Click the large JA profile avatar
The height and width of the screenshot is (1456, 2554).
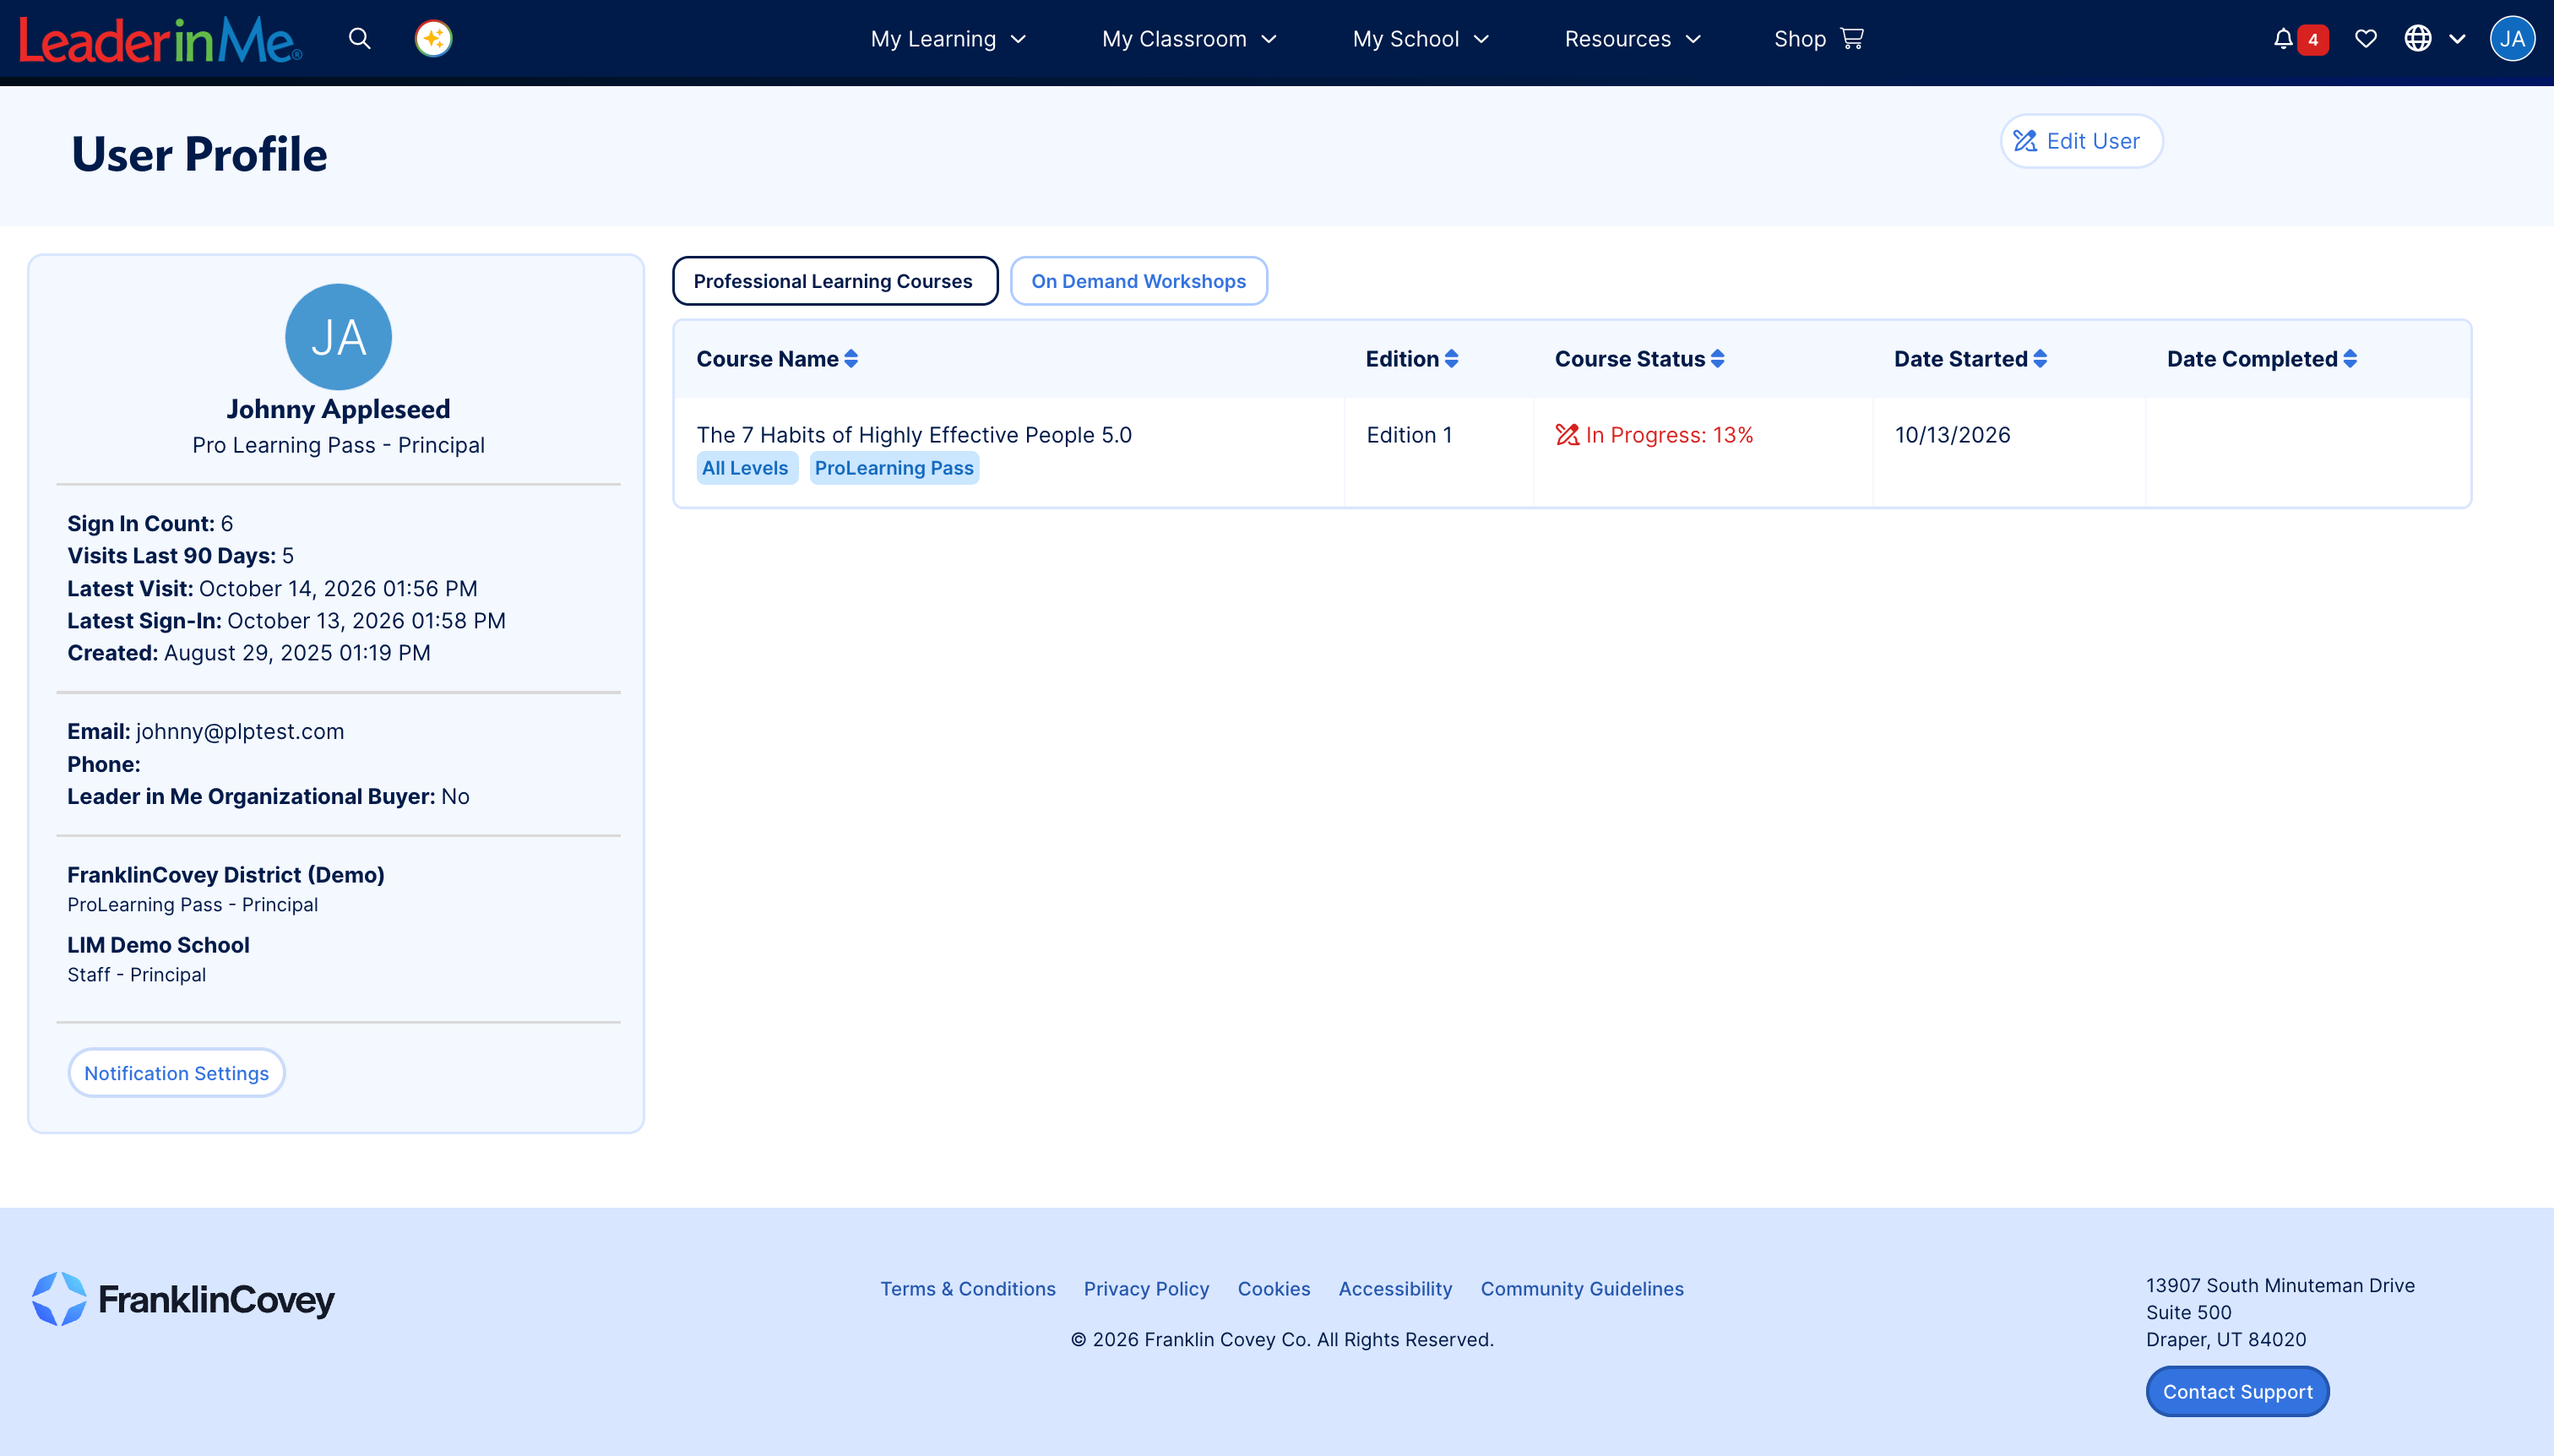(x=338, y=337)
